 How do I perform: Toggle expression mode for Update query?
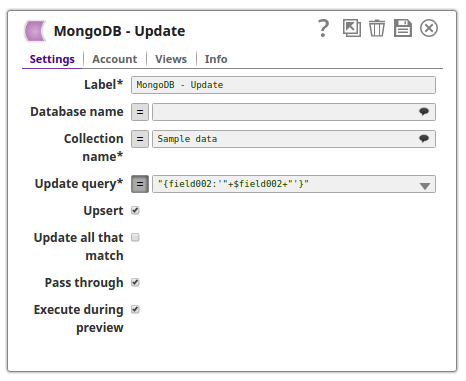[140, 184]
